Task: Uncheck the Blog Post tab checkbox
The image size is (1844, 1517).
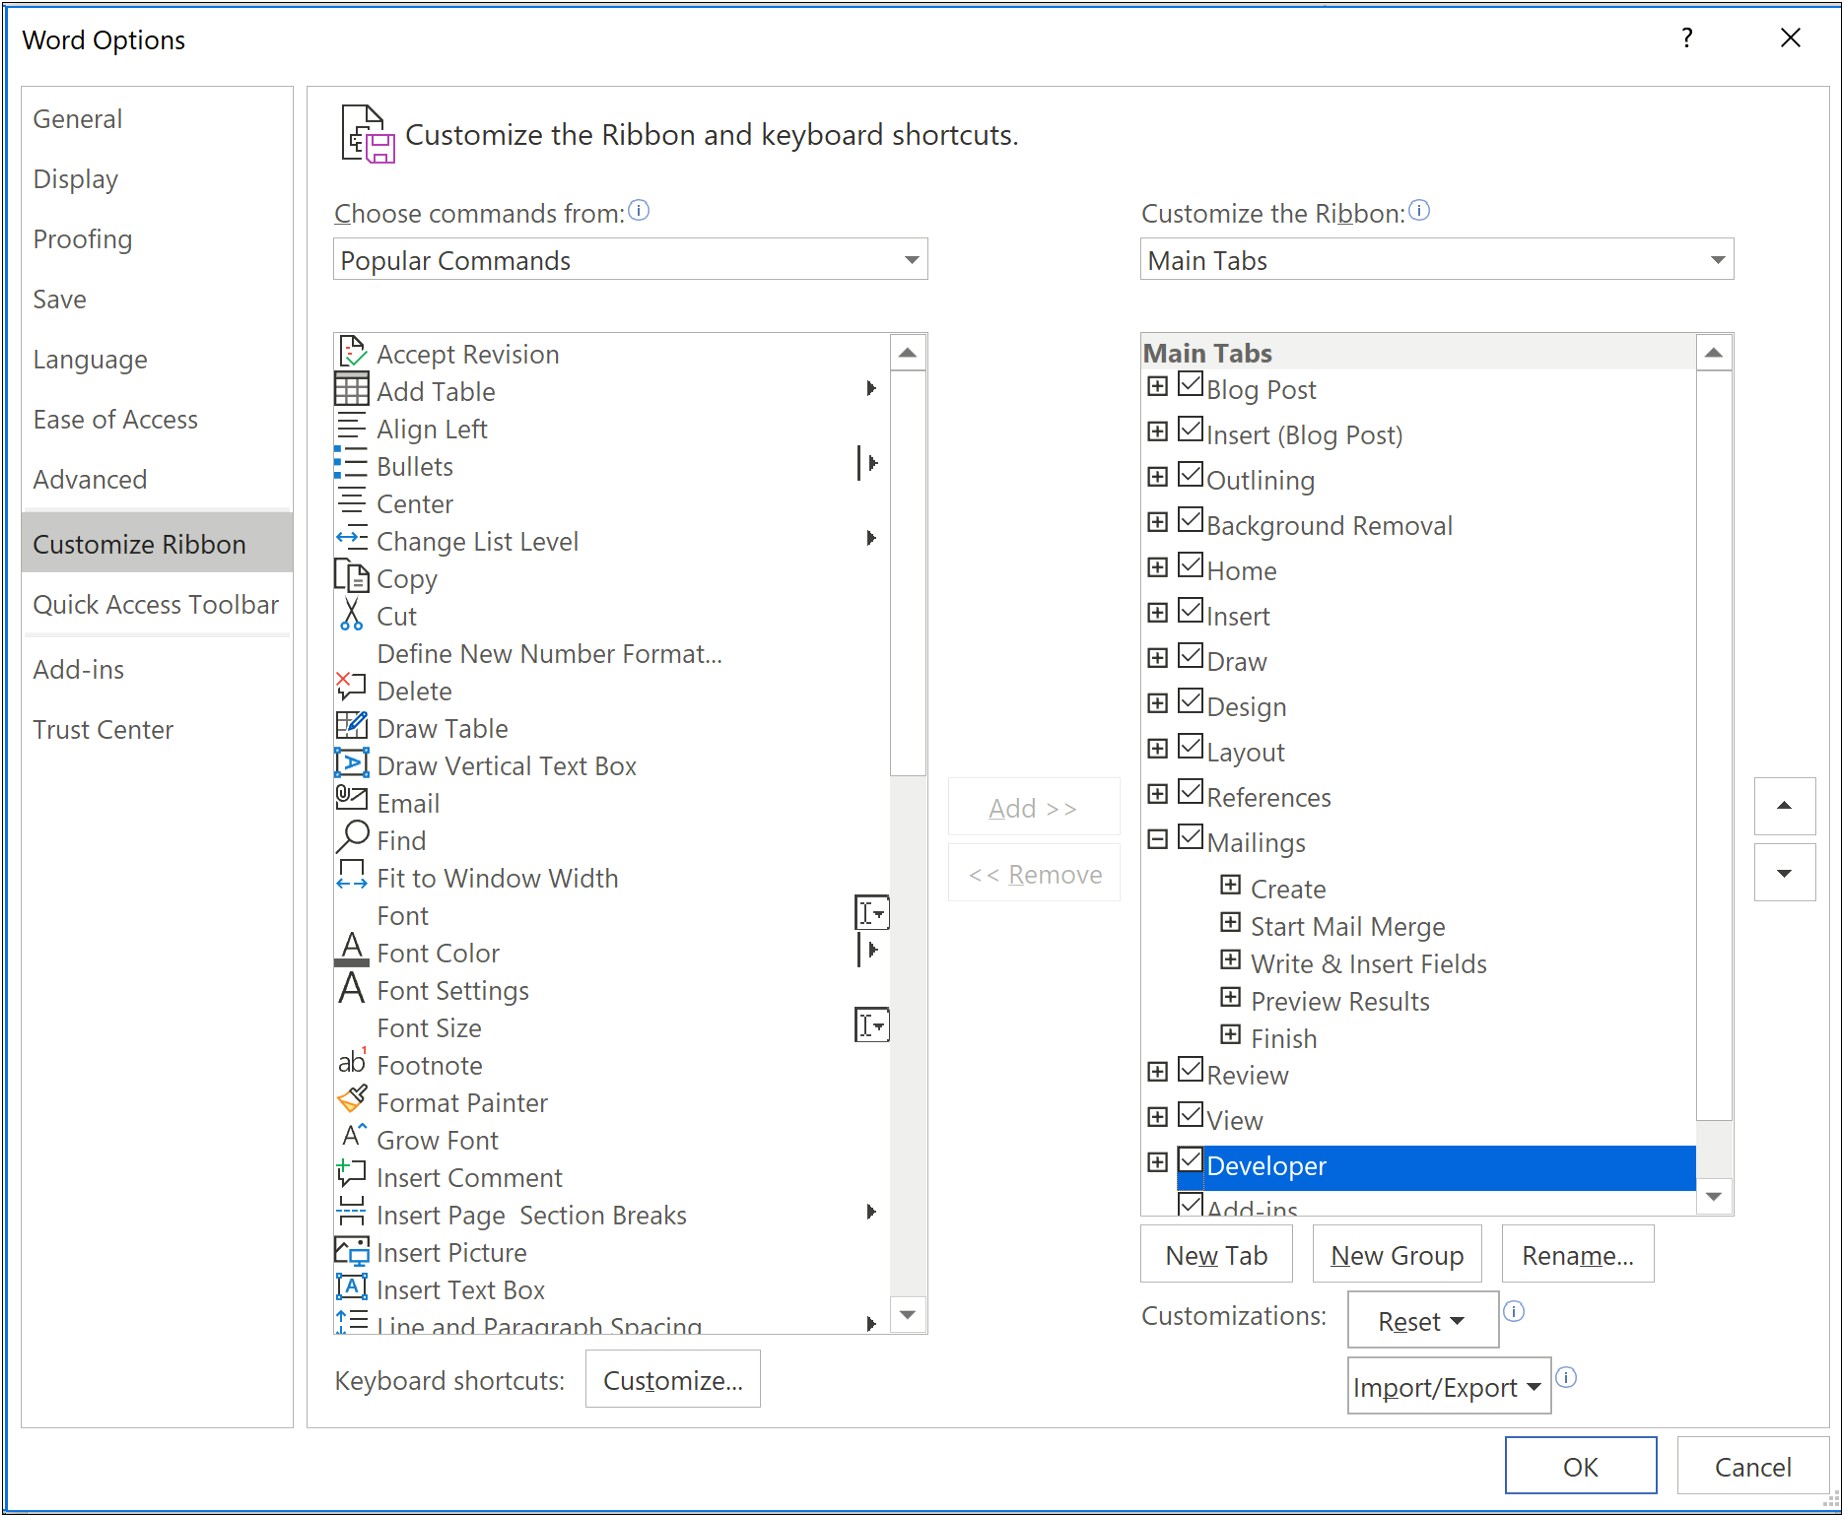Action: pos(1191,384)
